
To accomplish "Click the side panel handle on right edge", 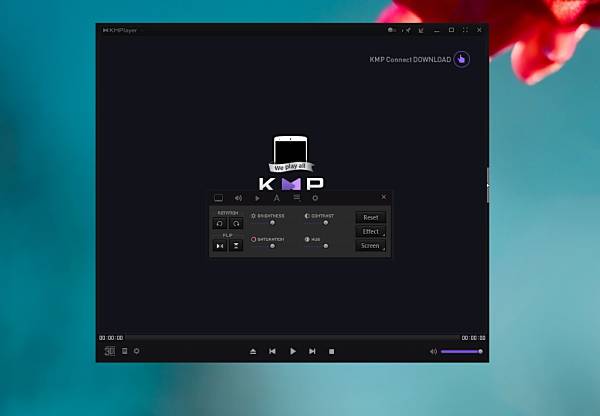I will coord(488,185).
